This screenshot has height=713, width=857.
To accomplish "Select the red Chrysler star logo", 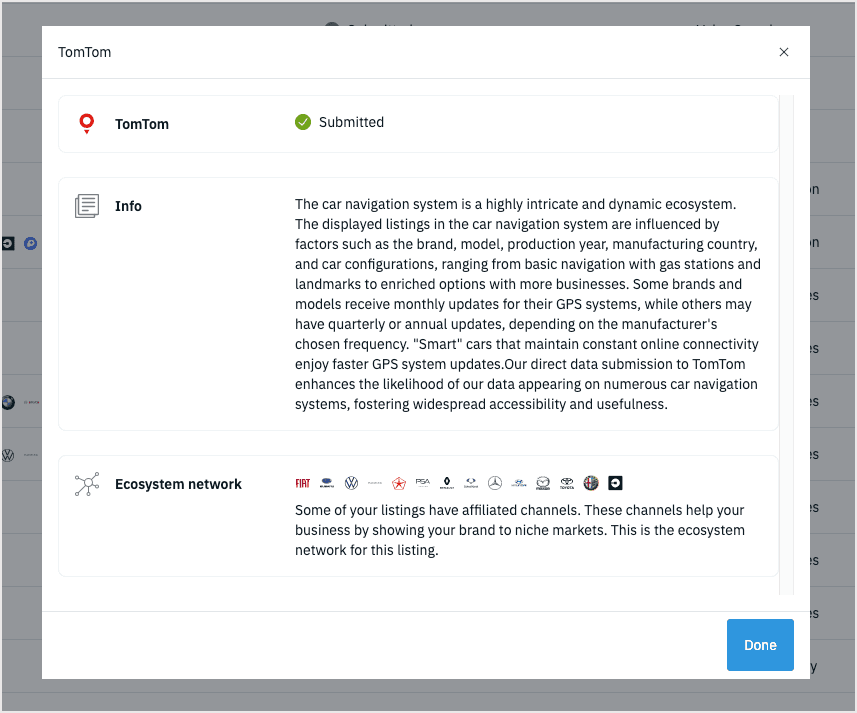I will click(399, 483).
